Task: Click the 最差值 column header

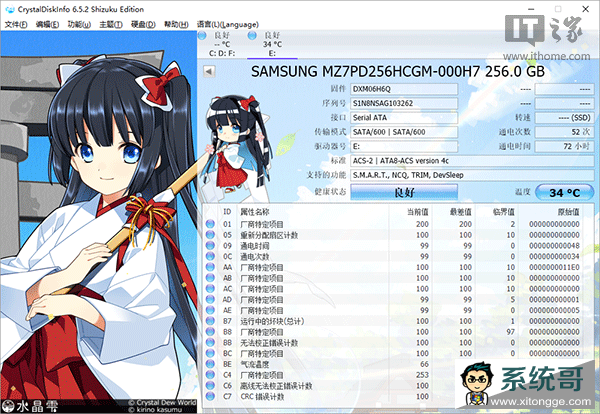Action: point(461,212)
